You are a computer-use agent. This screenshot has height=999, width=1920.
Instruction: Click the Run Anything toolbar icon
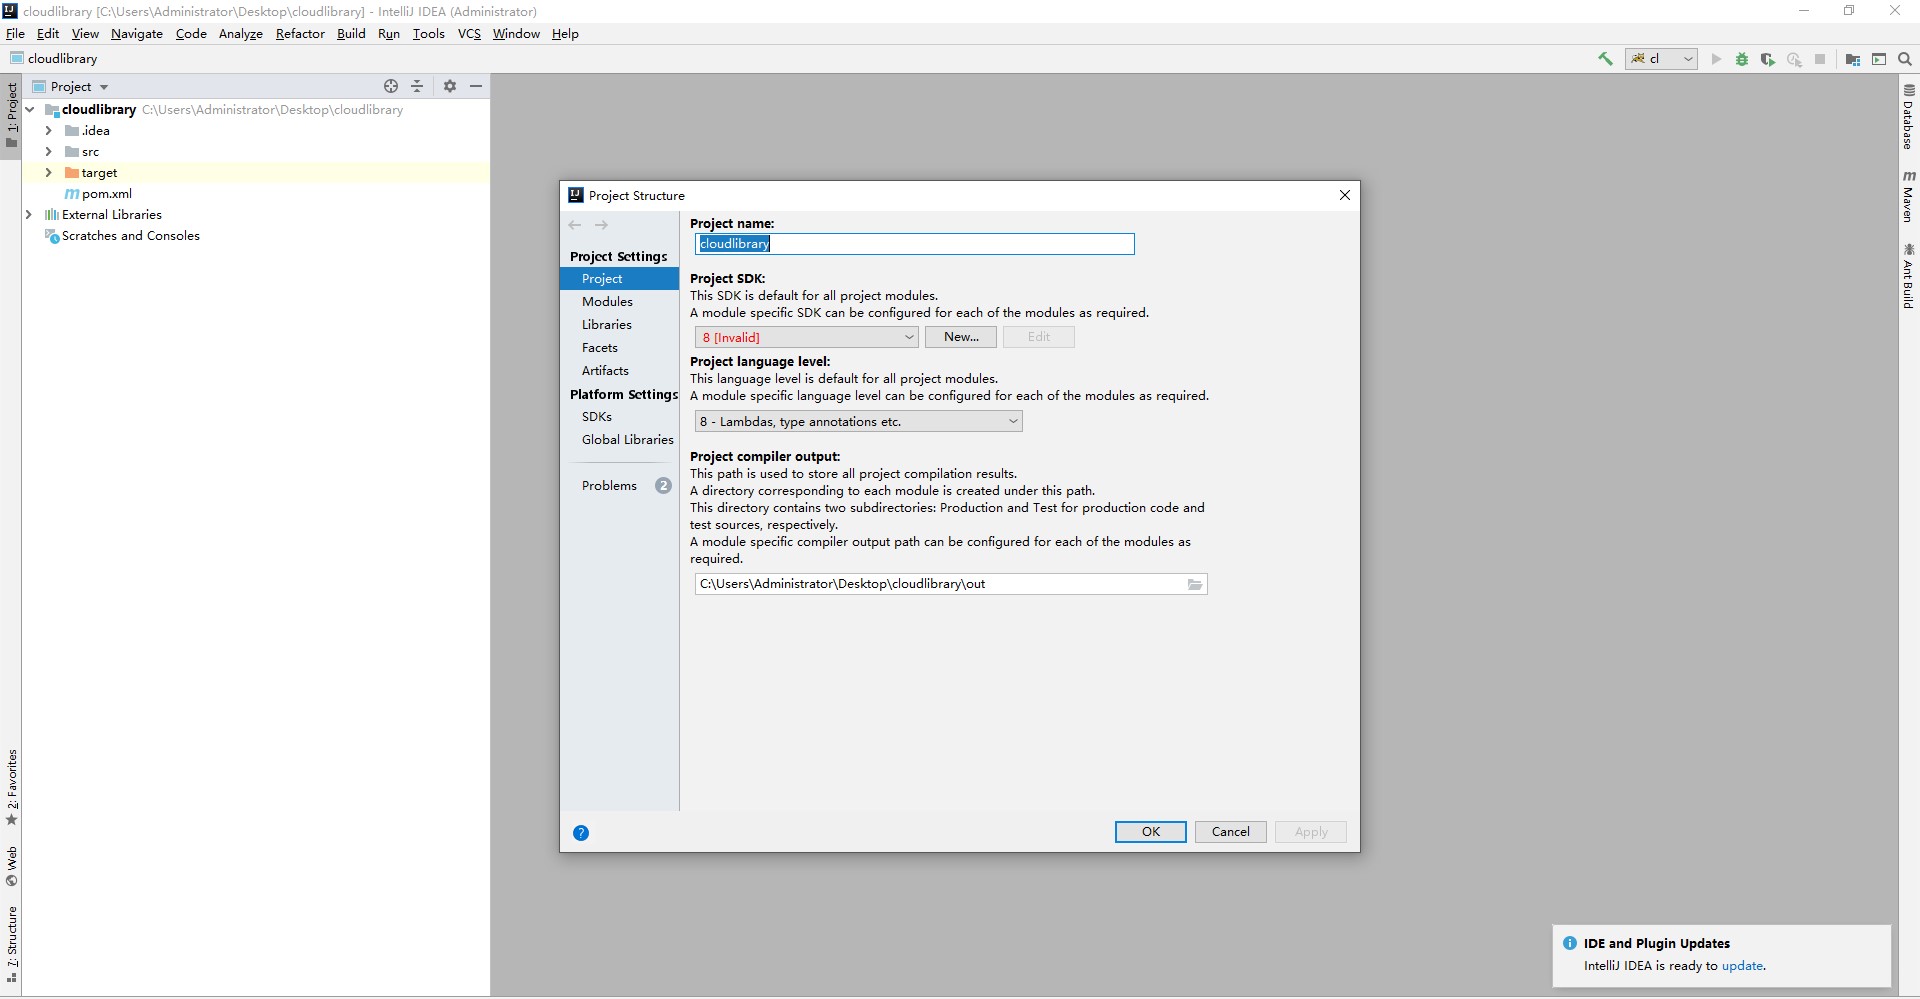pyautogui.click(x=1879, y=59)
